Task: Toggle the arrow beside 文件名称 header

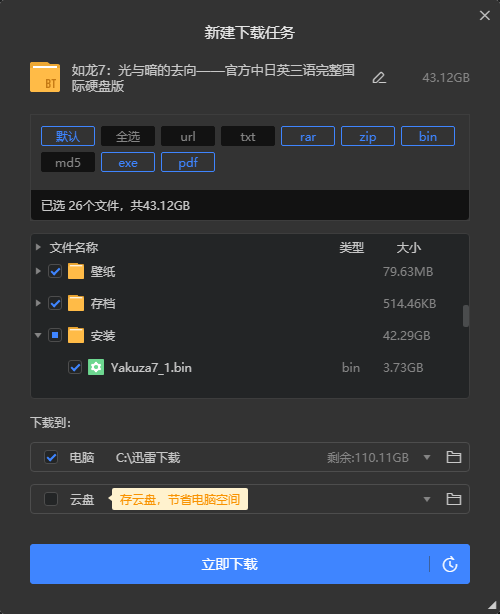Action: click(x=38, y=247)
